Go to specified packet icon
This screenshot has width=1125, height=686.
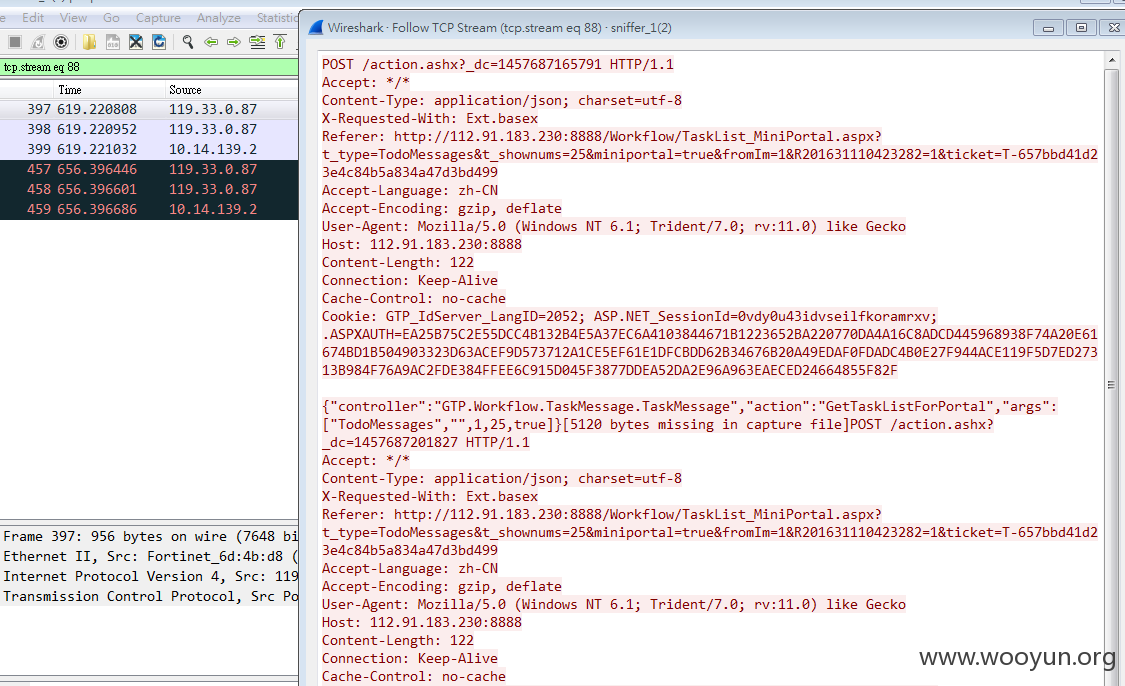tap(257, 42)
